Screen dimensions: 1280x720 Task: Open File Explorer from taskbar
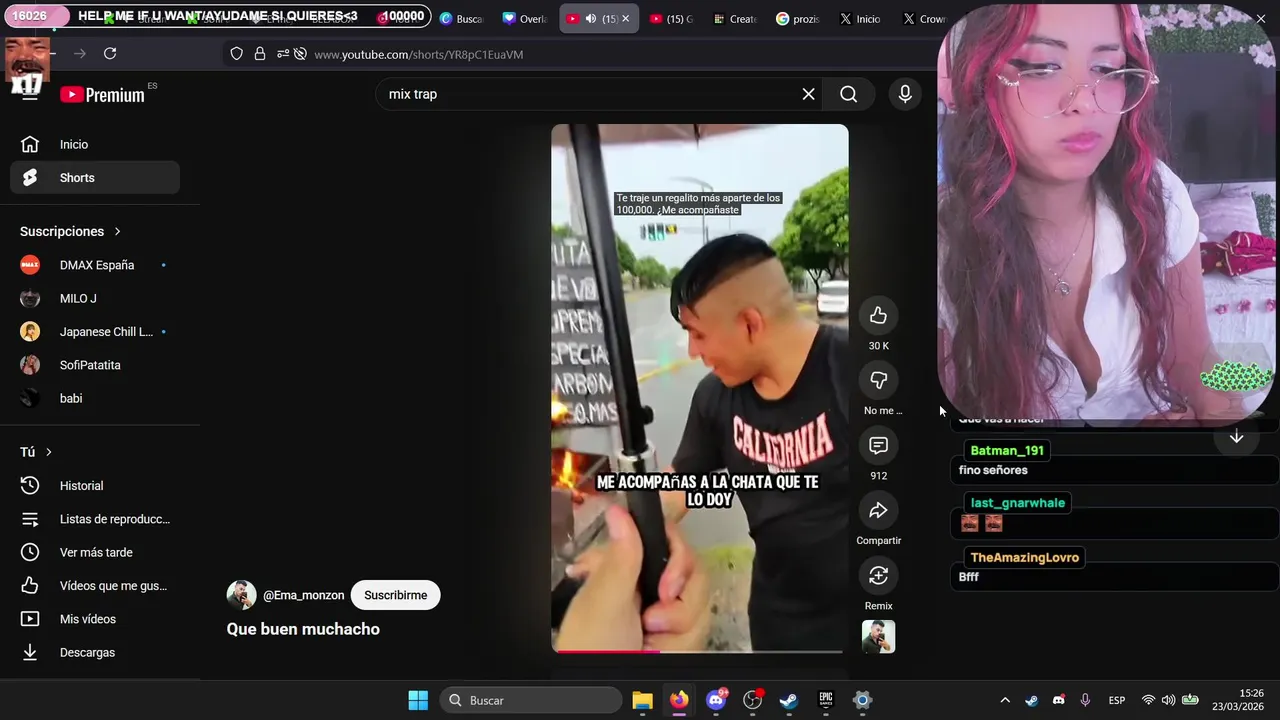pyautogui.click(x=642, y=700)
